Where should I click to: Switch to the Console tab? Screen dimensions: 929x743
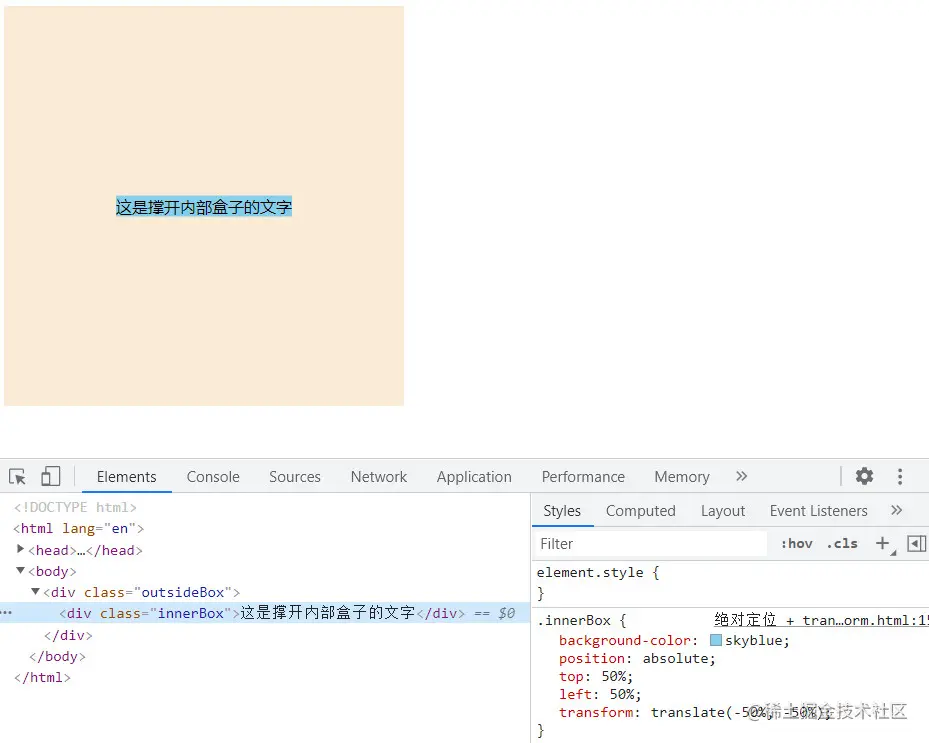213,477
